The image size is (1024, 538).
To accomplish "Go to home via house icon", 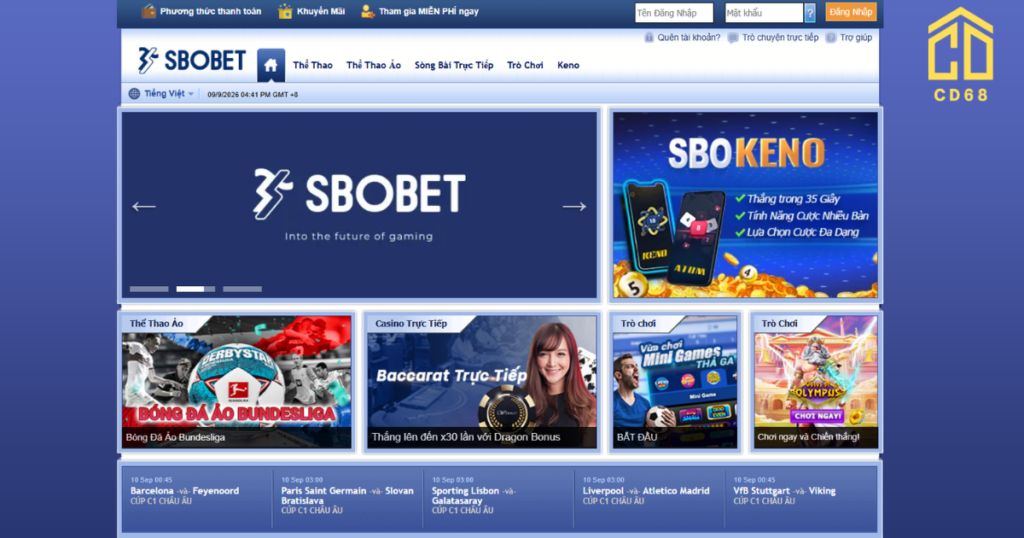I will pyautogui.click(x=271, y=65).
